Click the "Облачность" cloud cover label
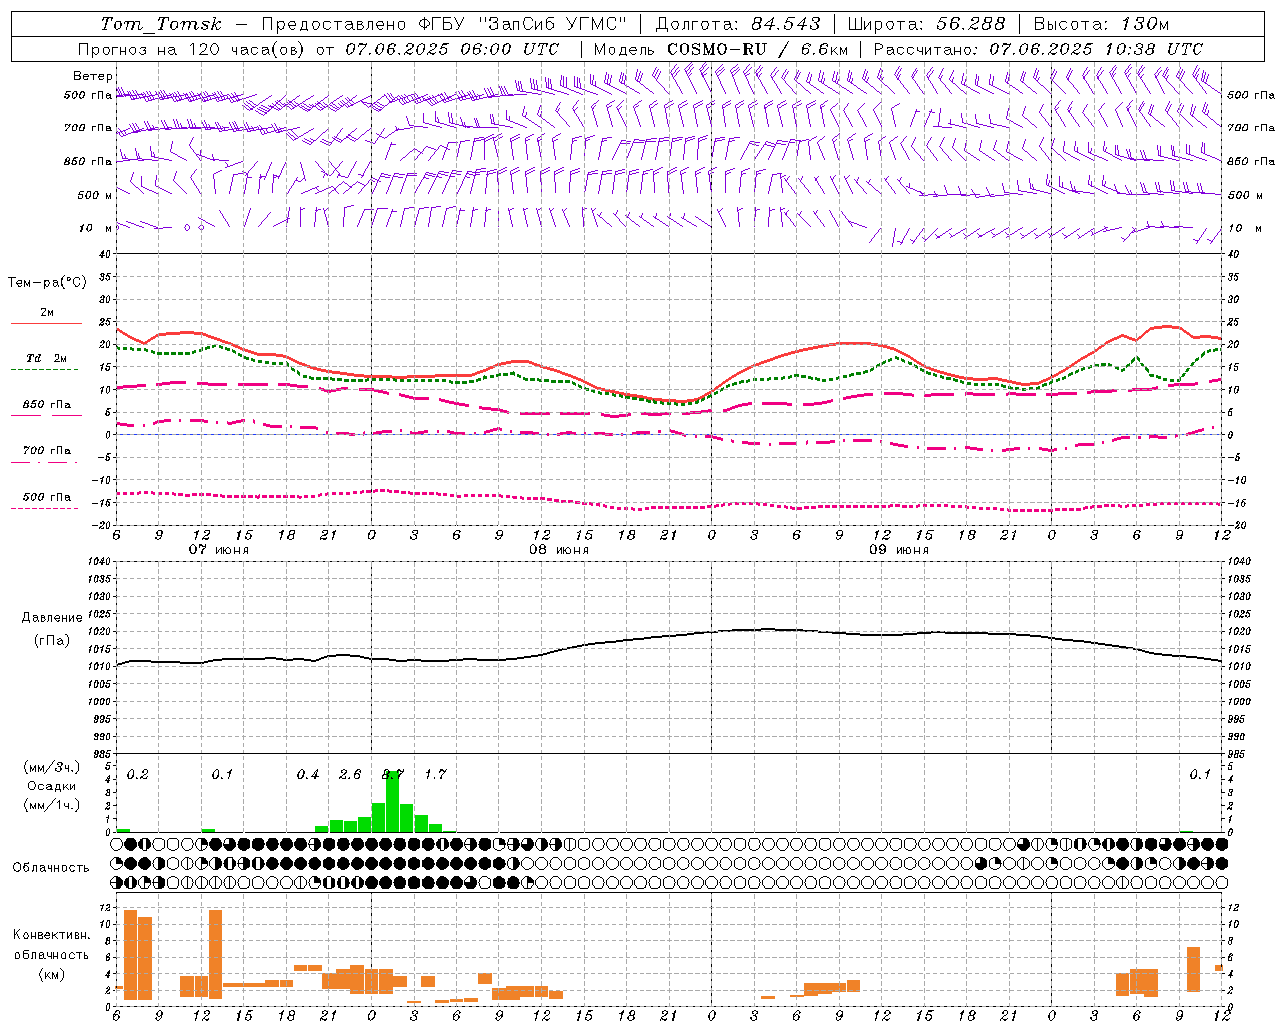Screen dimensions: 1280x1024 51,868
